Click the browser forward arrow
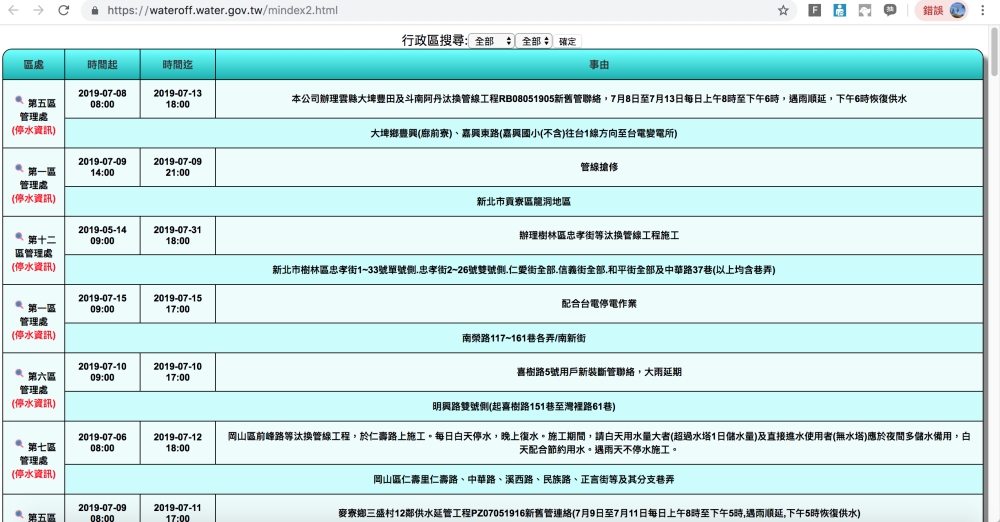 click(x=38, y=10)
